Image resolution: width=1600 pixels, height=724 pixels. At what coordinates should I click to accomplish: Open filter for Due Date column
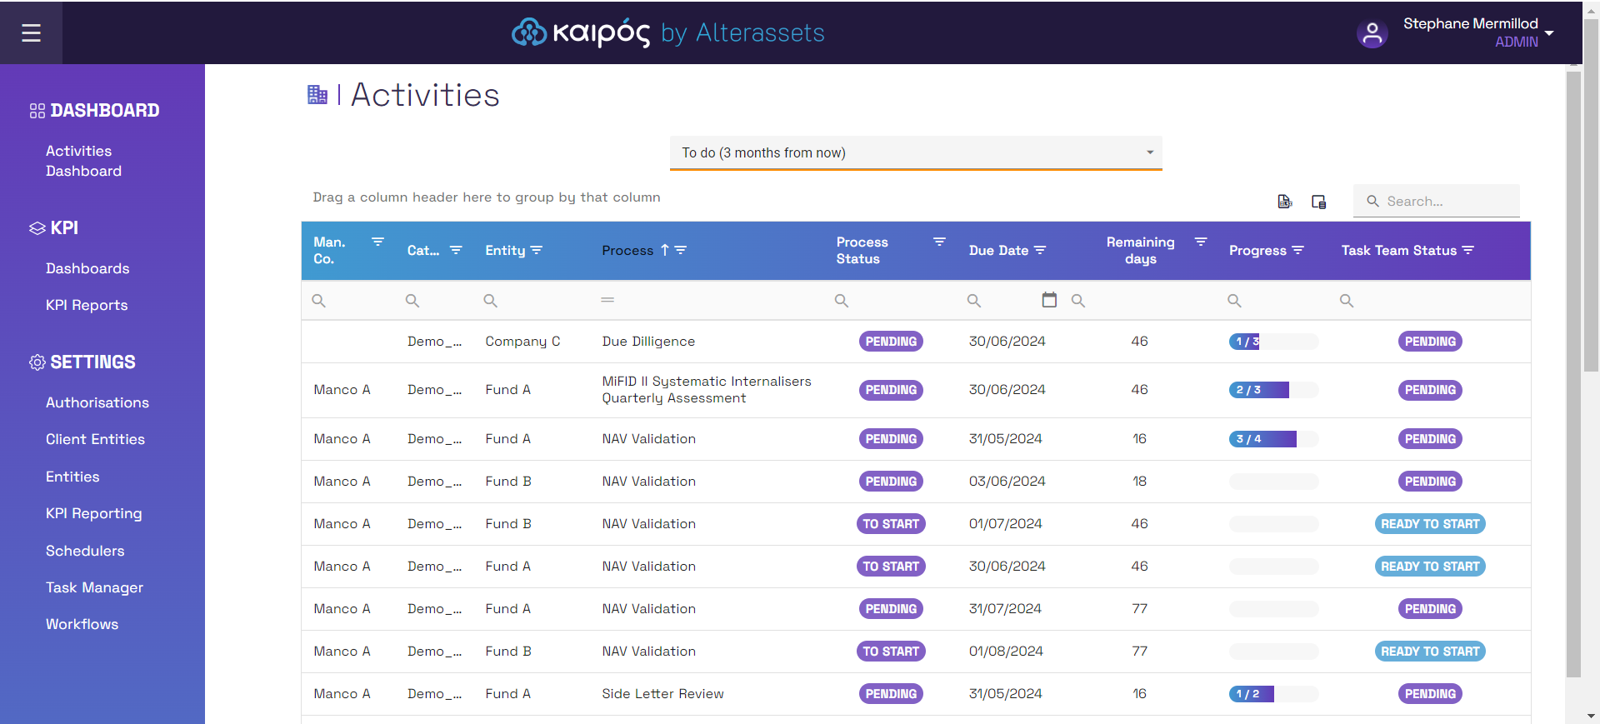pos(1040,250)
